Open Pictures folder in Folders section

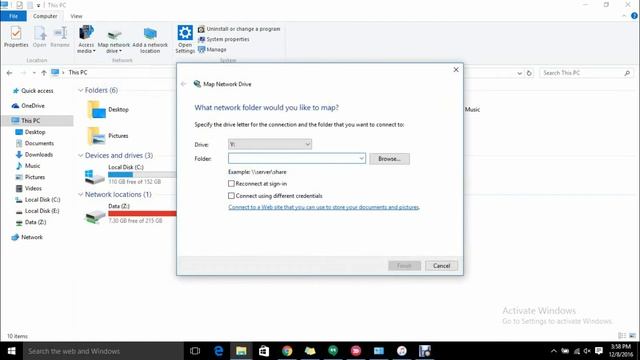pos(108,136)
